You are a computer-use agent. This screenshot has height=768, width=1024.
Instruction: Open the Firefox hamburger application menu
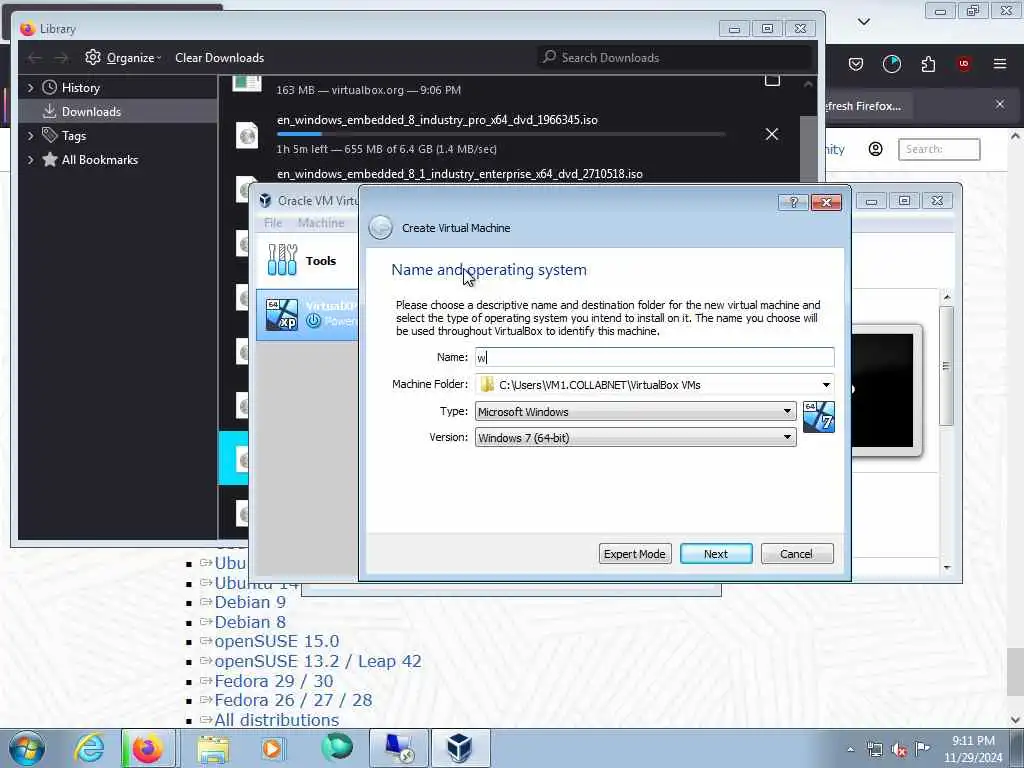tap(1000, 64)
